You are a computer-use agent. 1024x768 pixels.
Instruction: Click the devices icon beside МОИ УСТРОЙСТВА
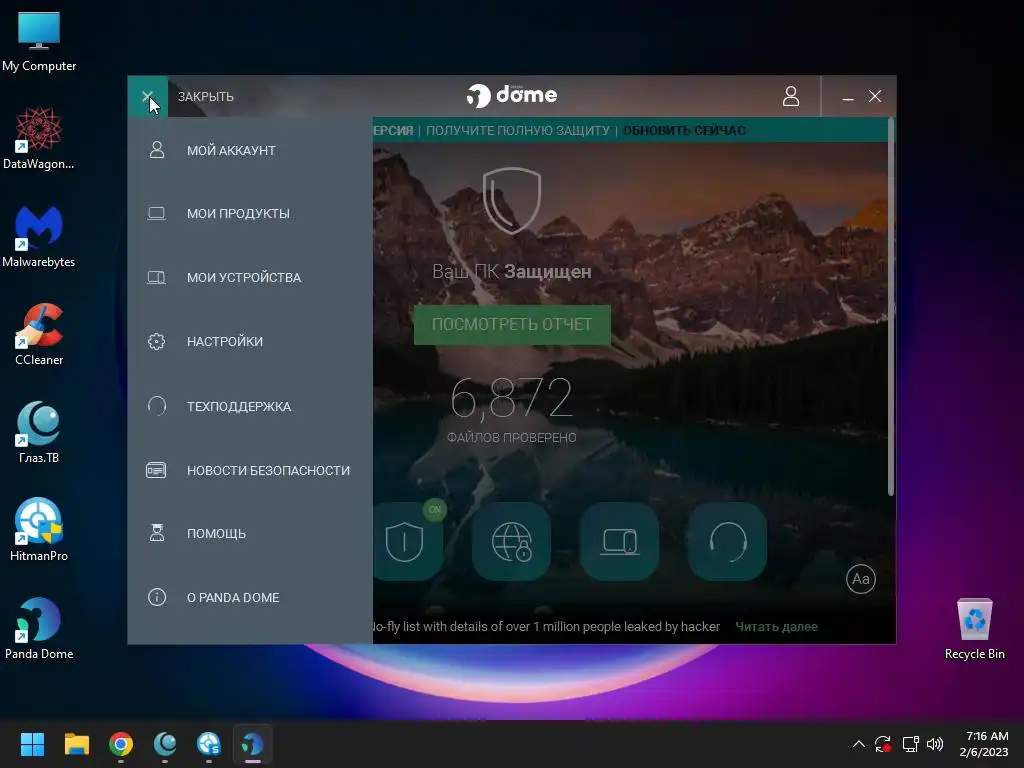pos(157,278)
